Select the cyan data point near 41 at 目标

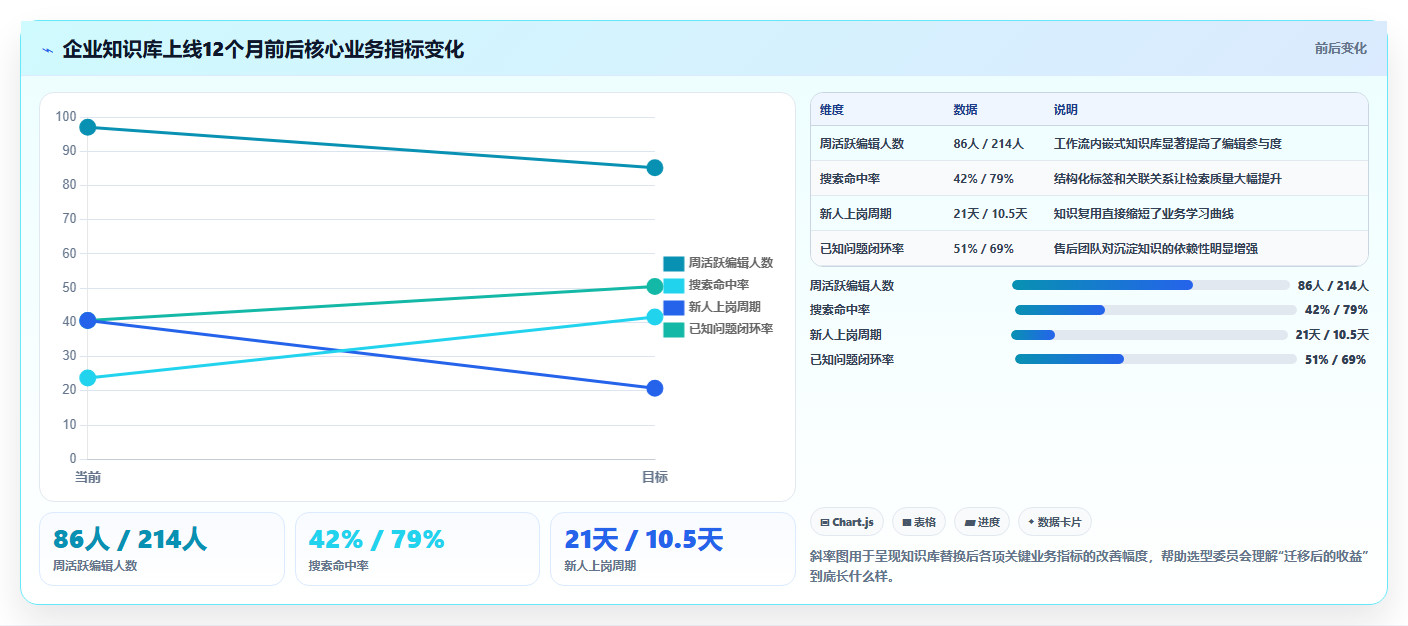[x=655, y=317]
